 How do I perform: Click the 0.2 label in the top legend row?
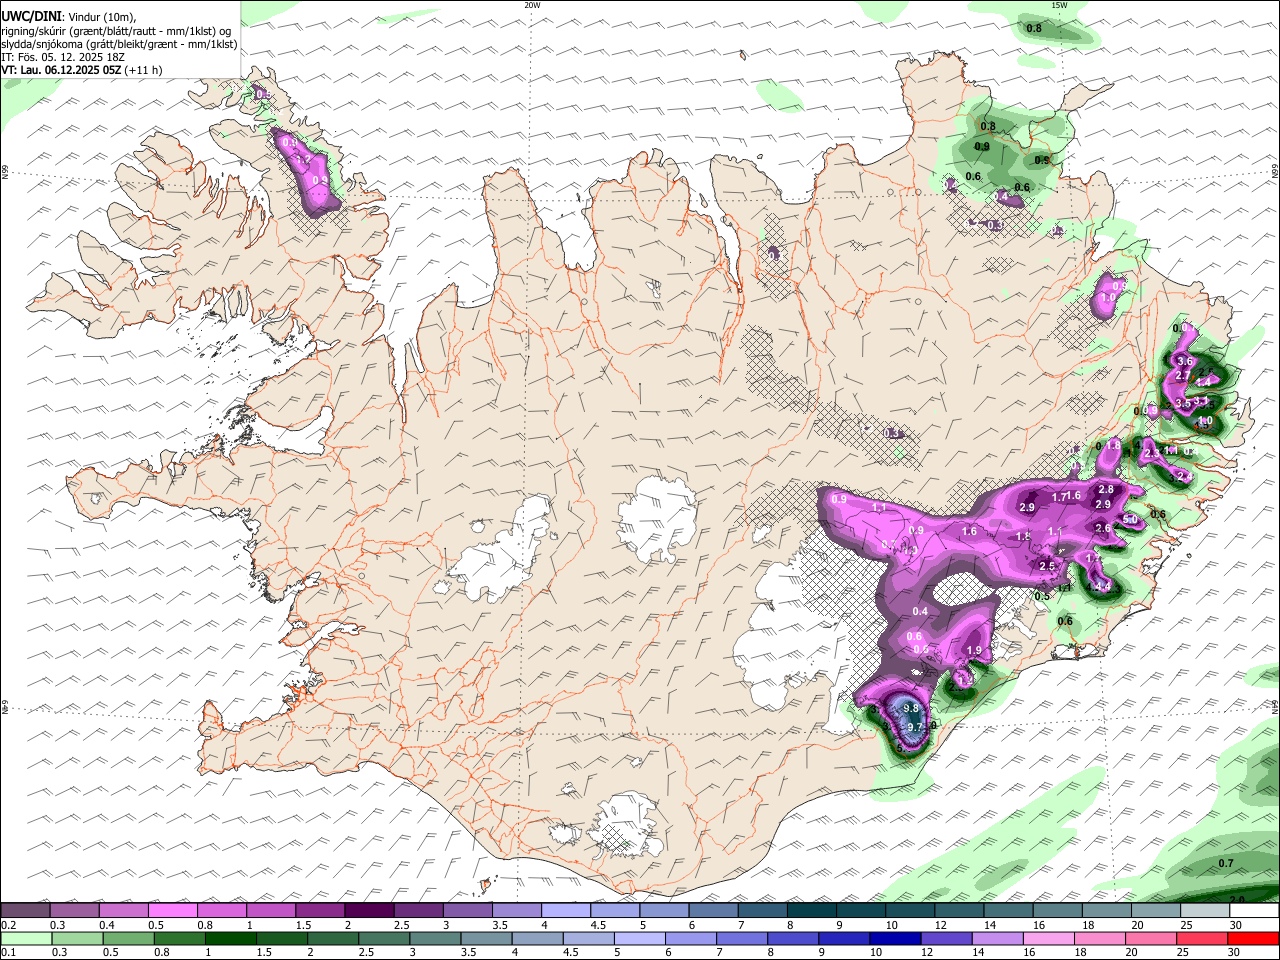tap(9, 925)
